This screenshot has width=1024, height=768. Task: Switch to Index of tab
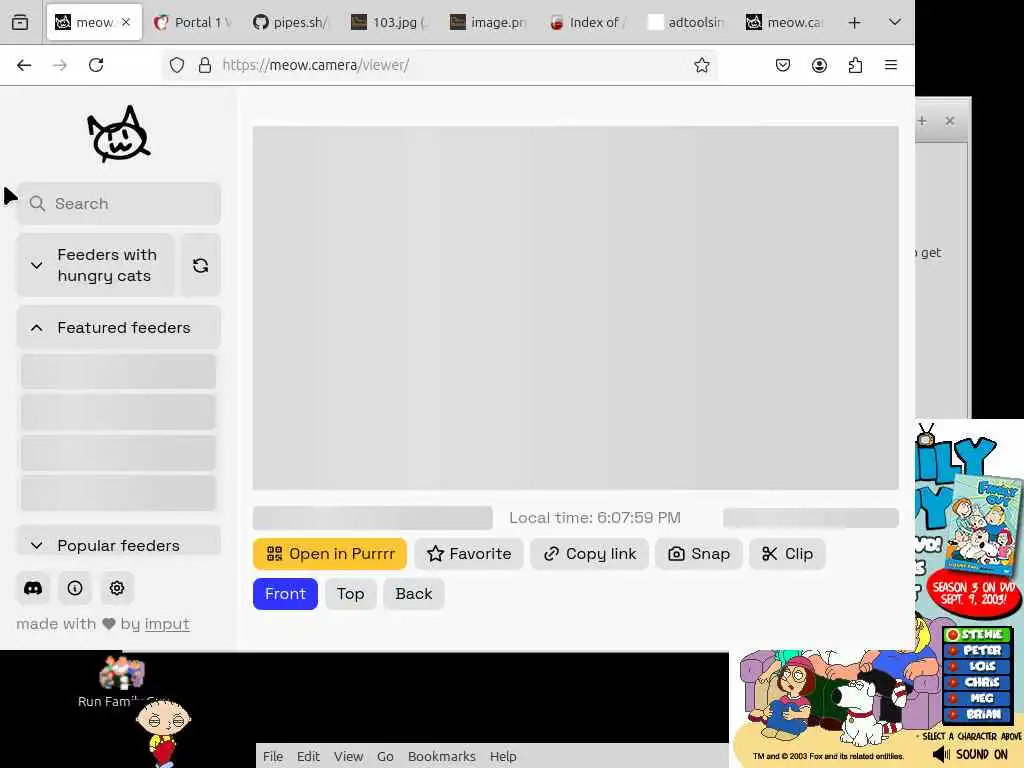coord(587,22)
